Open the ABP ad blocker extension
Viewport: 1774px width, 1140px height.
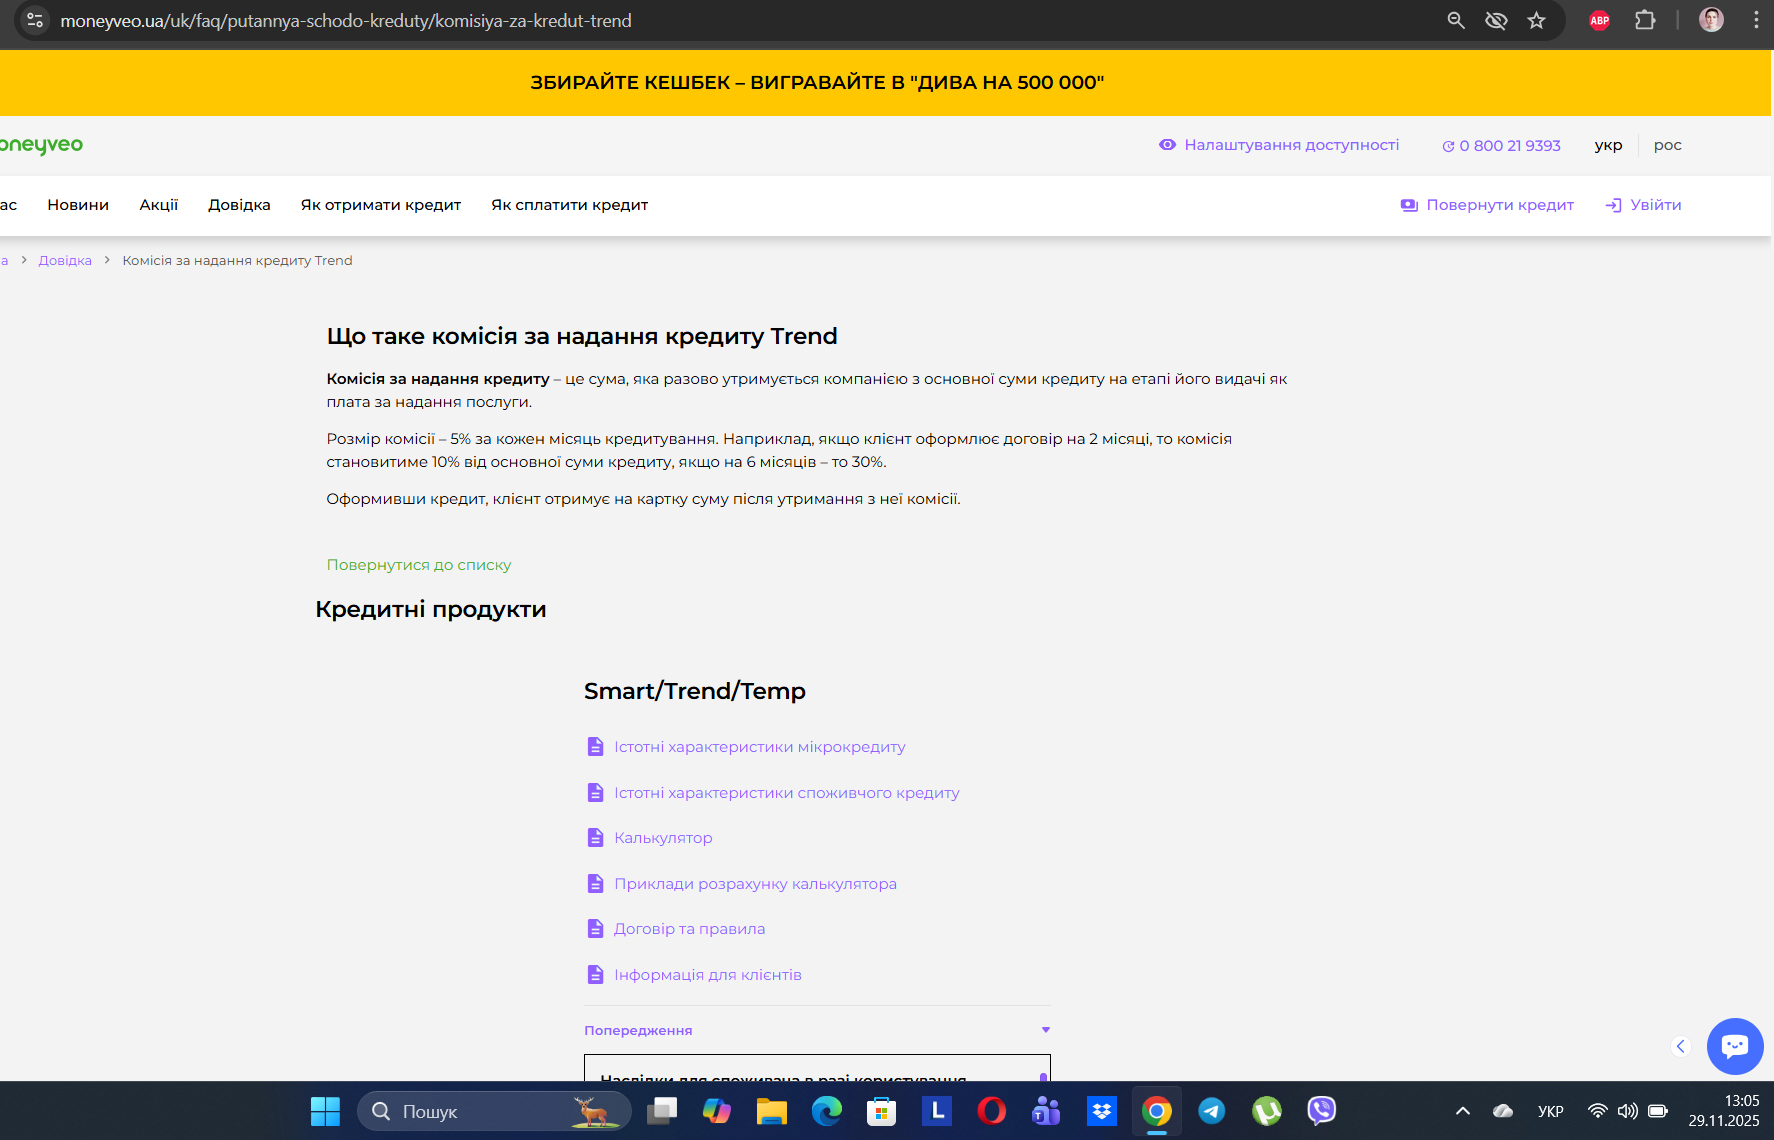click(x=1600, y=20)
